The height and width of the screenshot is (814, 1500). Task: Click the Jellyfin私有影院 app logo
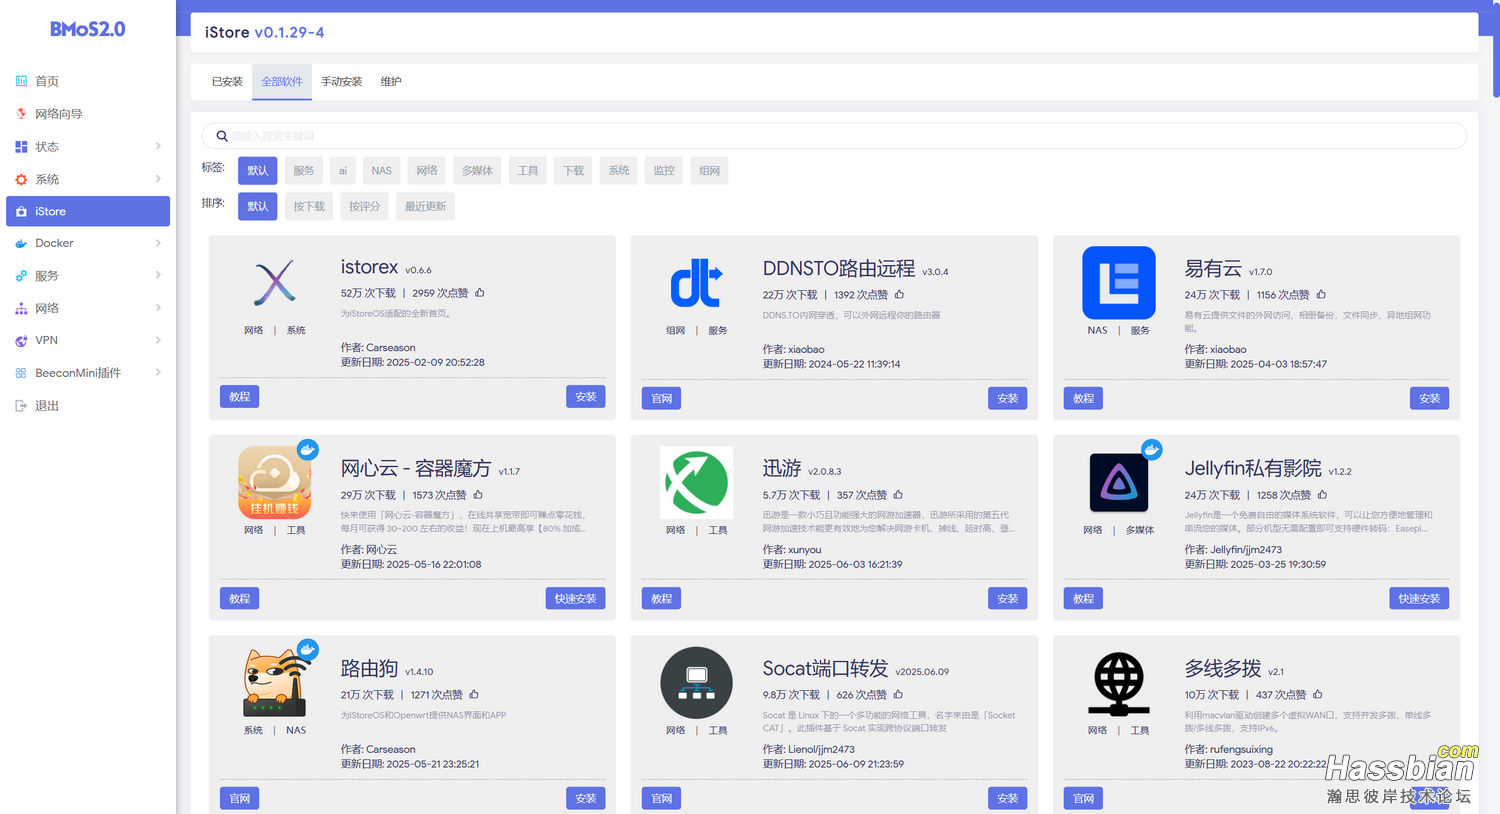tap(1118, 483)
